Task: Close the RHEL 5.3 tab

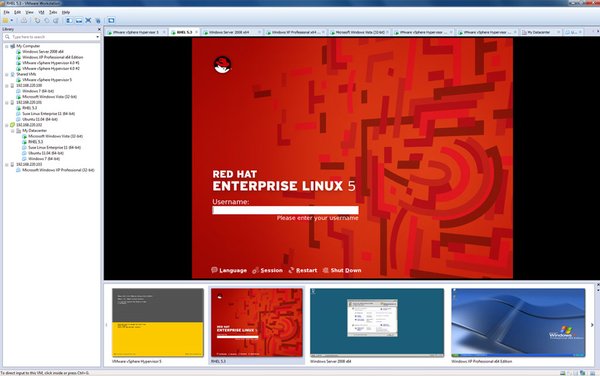Action: click(197, 32)
